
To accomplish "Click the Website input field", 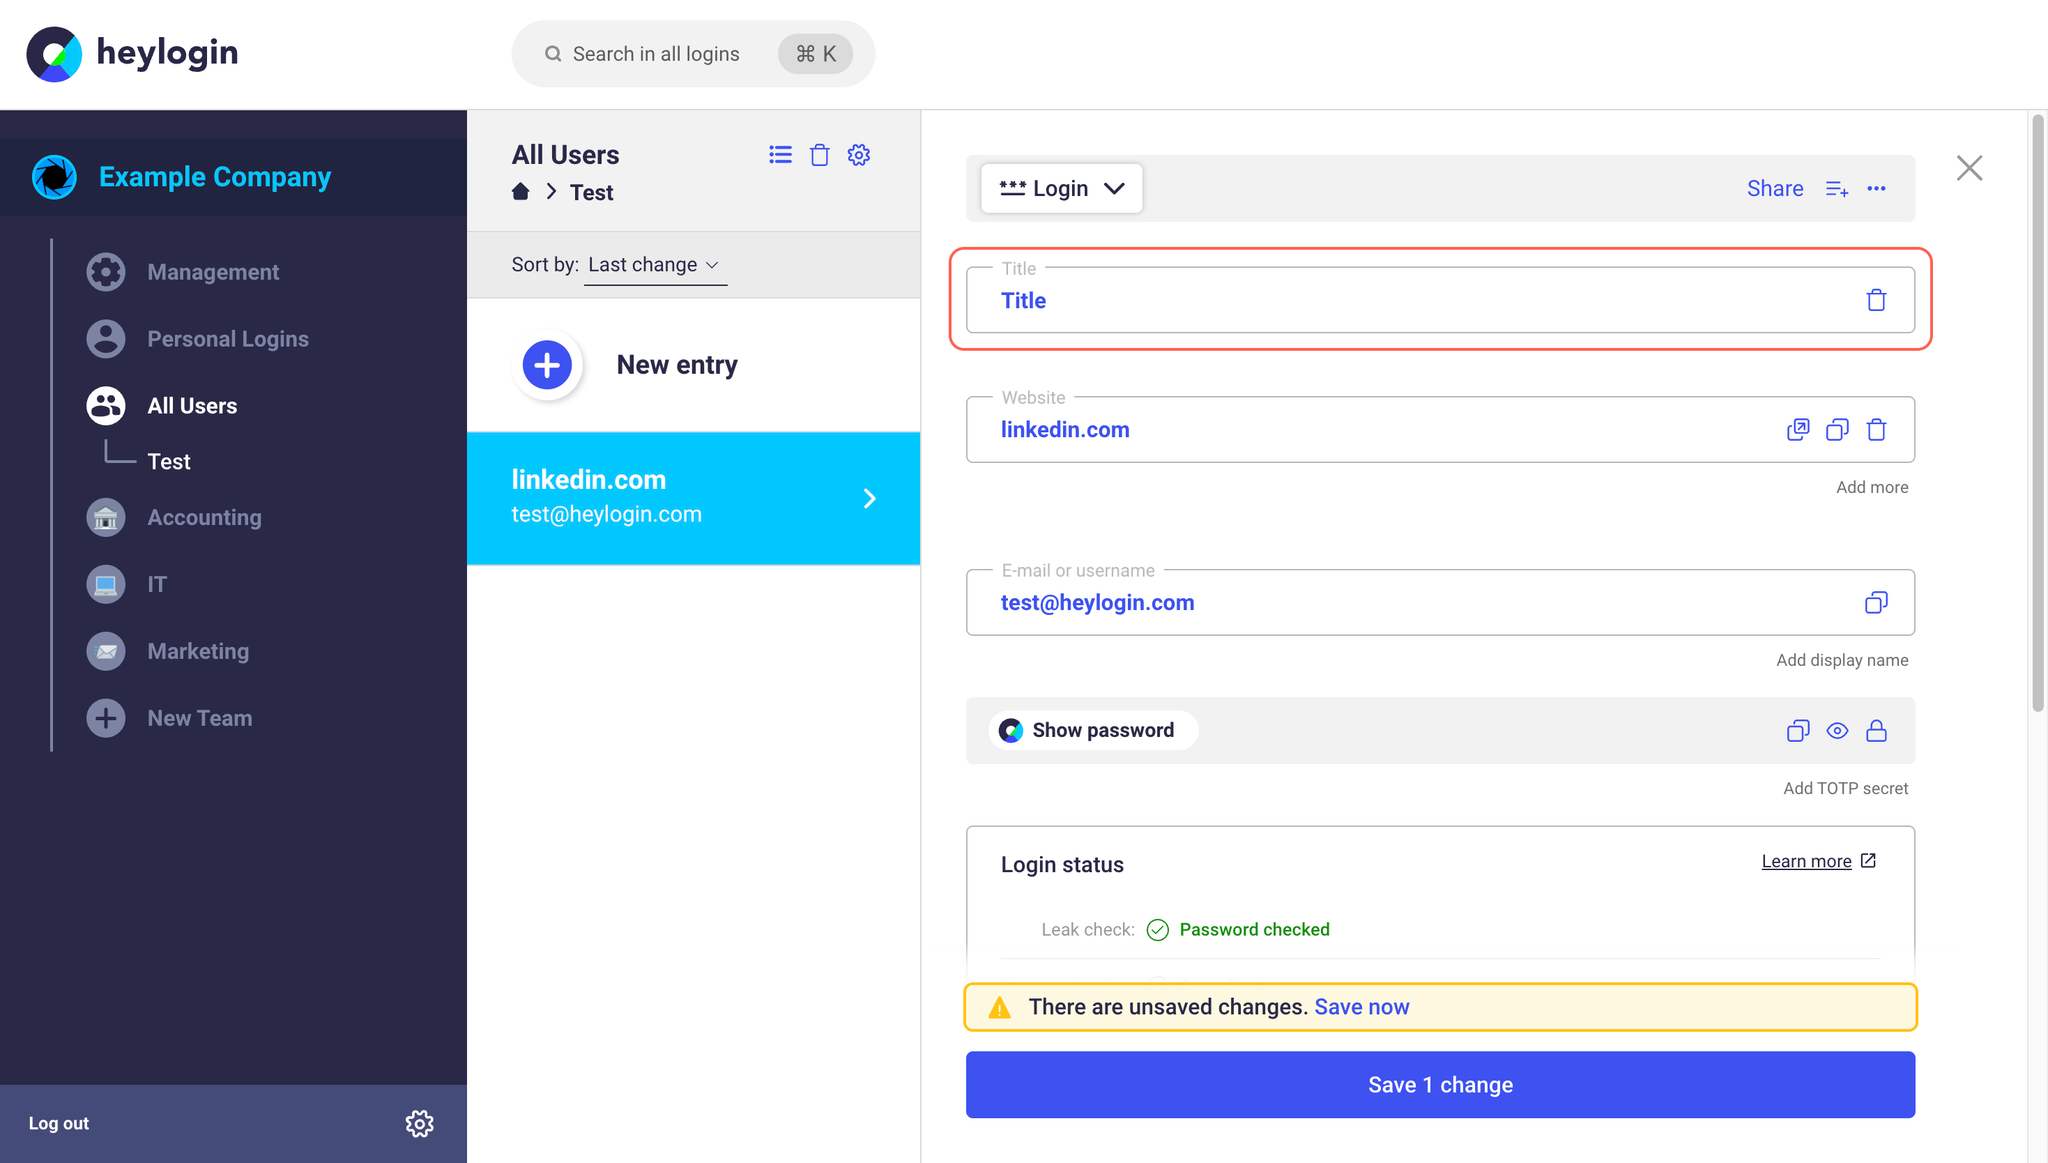I will 1440,430.
